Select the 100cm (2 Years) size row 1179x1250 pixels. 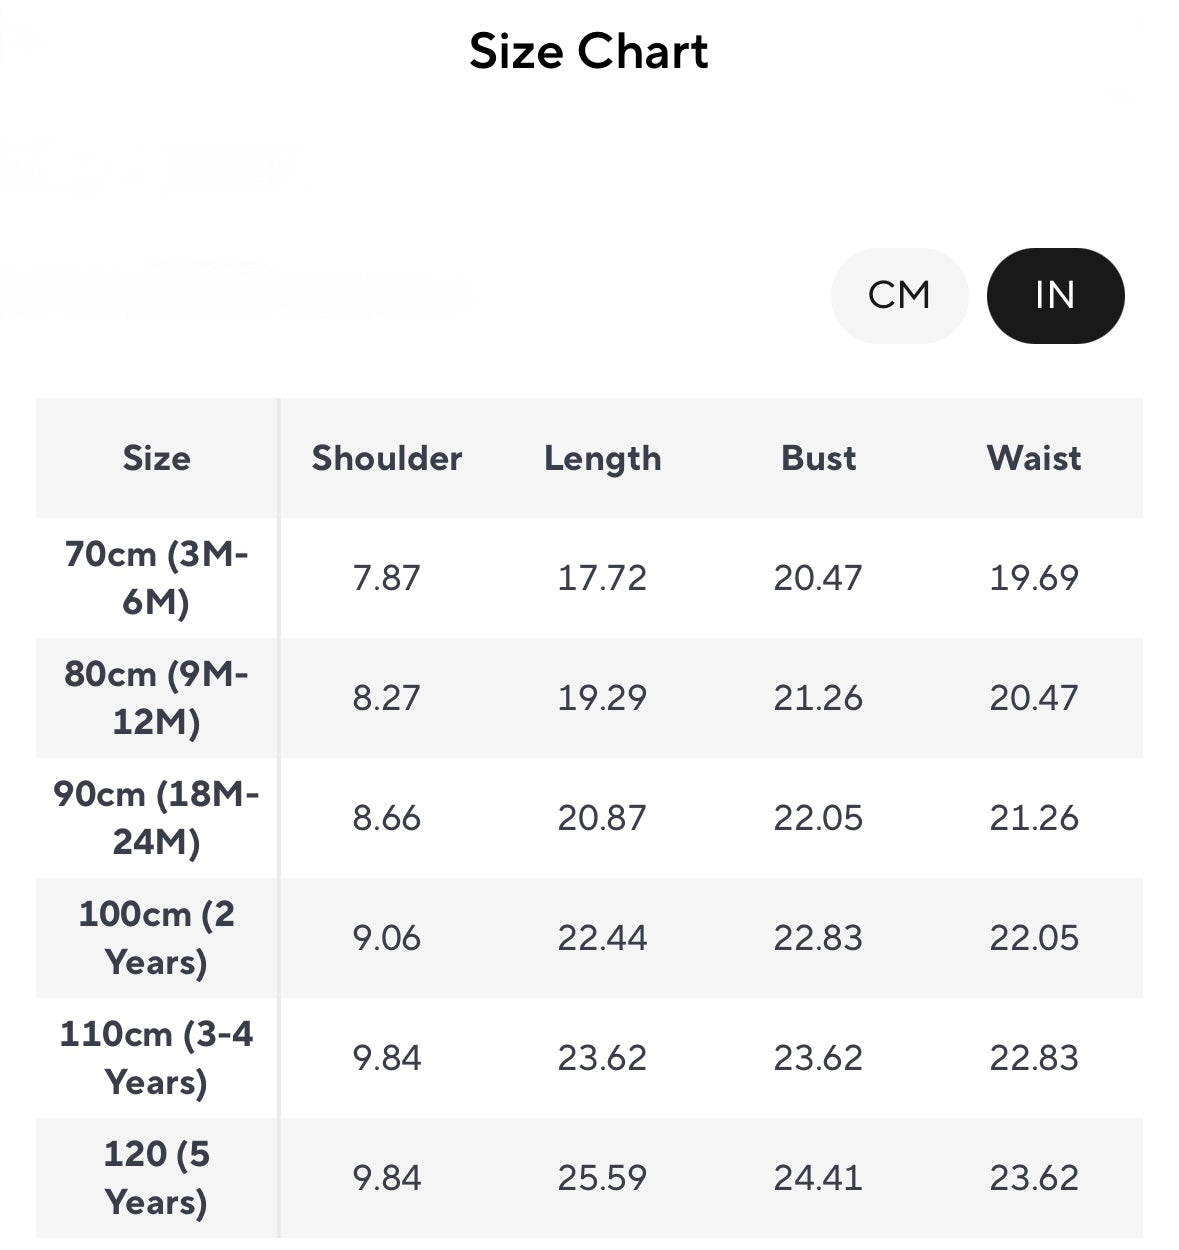pyautogui.click(x=589, y=937)
